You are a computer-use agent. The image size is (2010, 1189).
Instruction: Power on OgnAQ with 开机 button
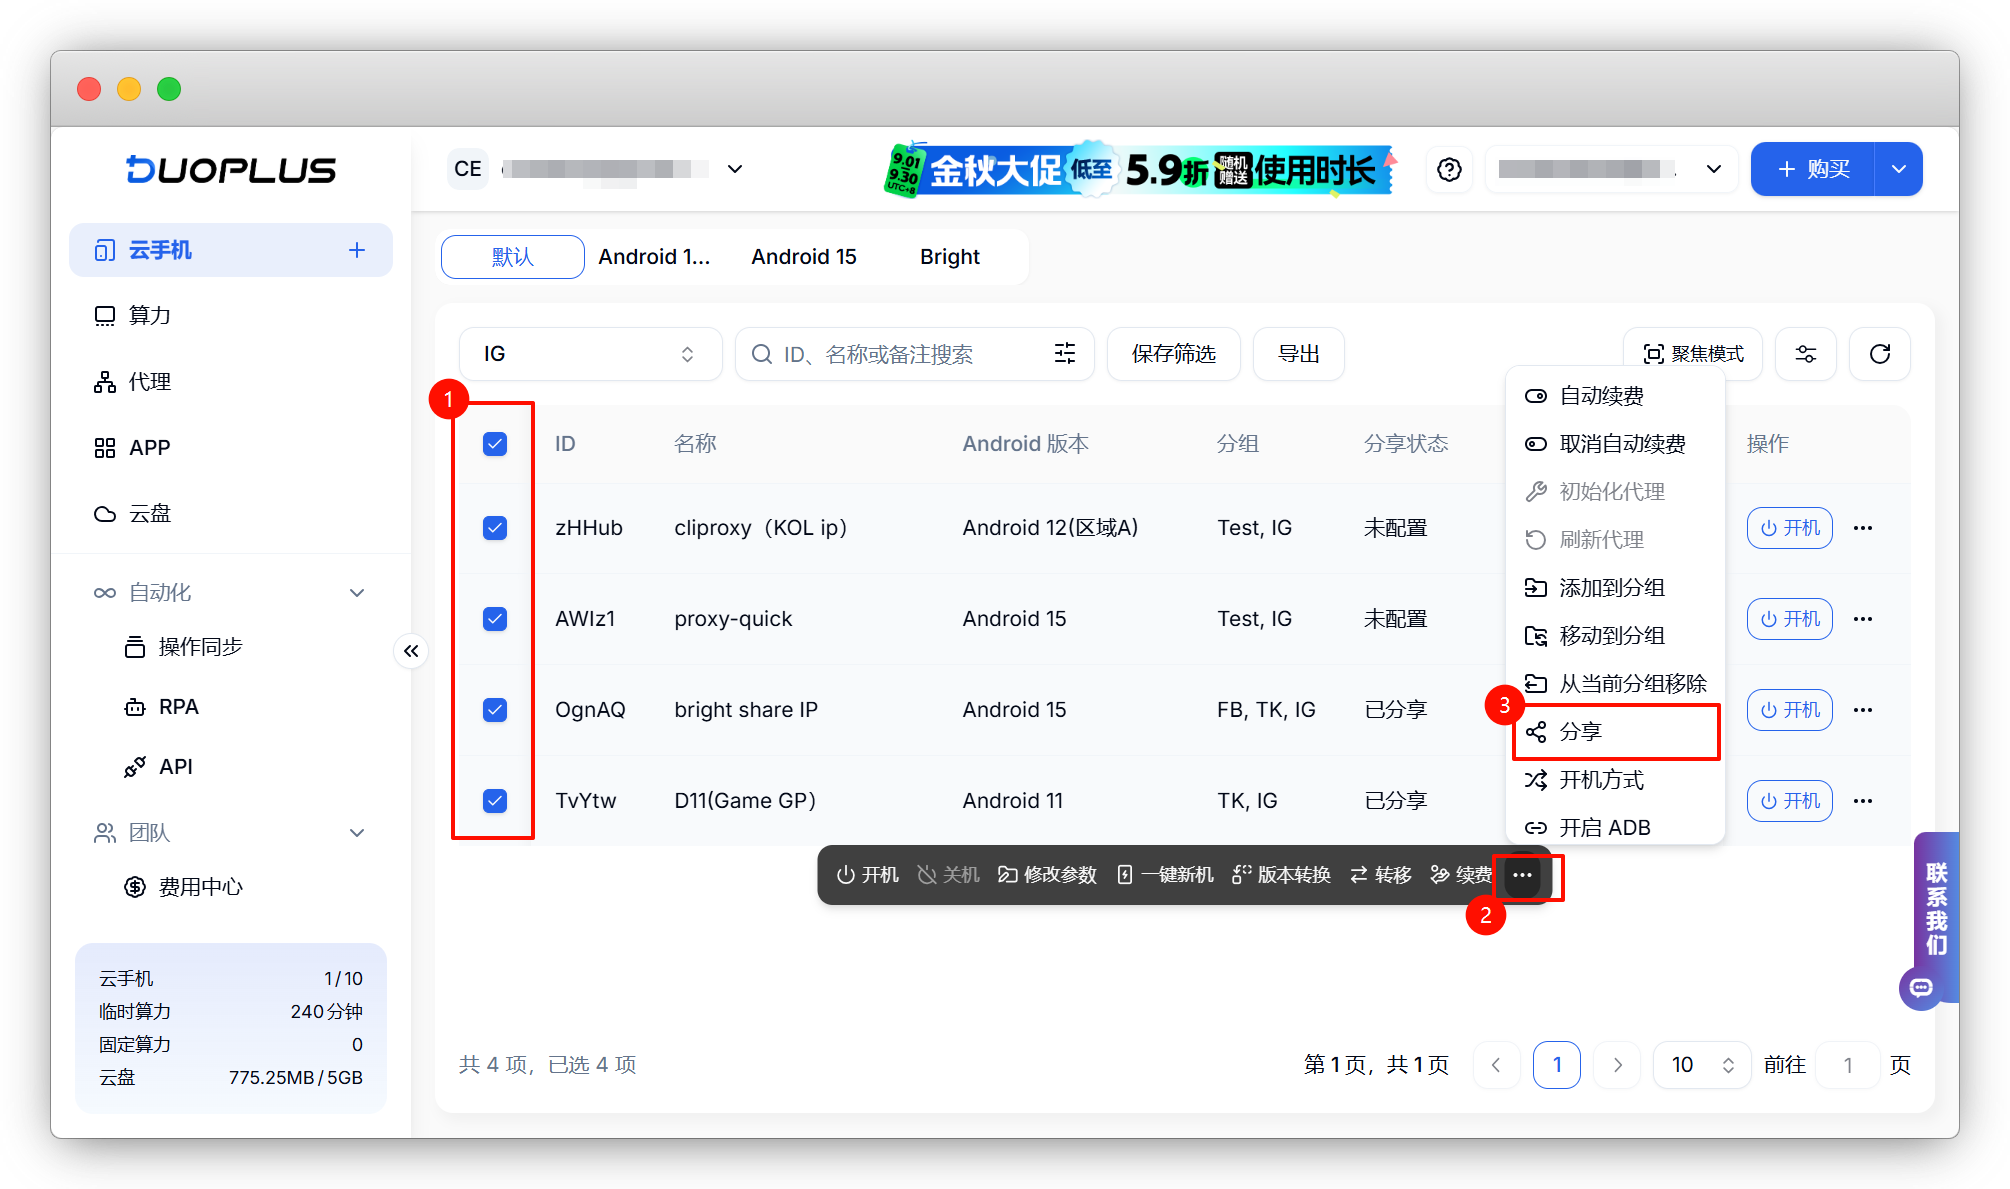coord(1789,710)
